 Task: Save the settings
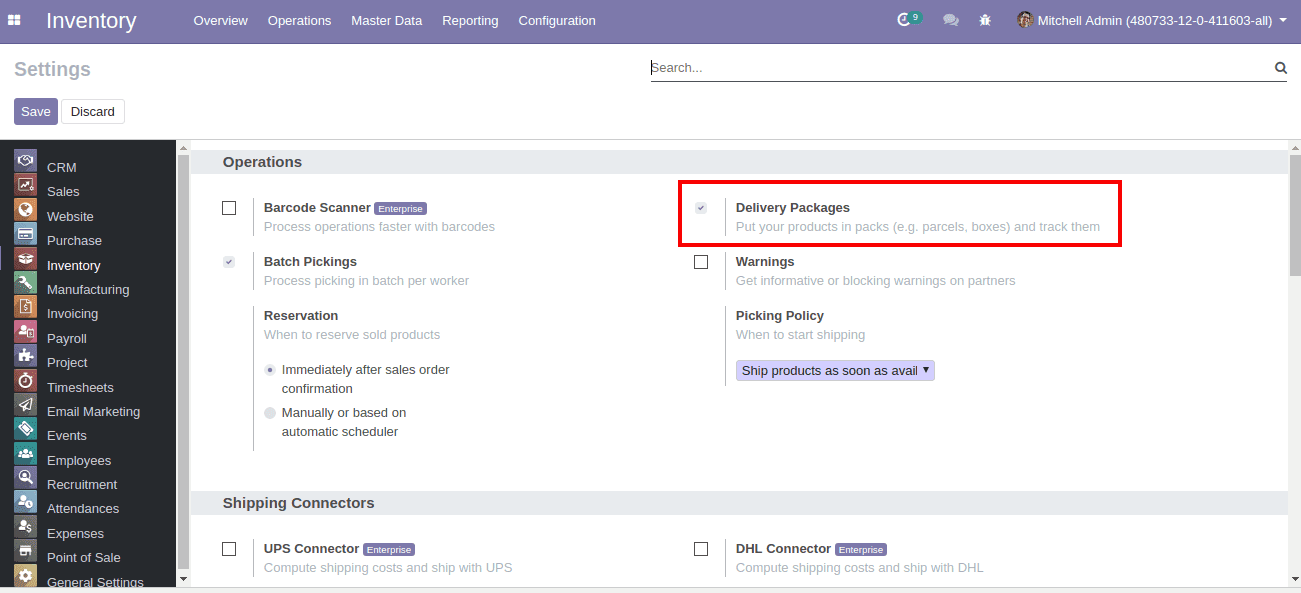tap(36, 111)
